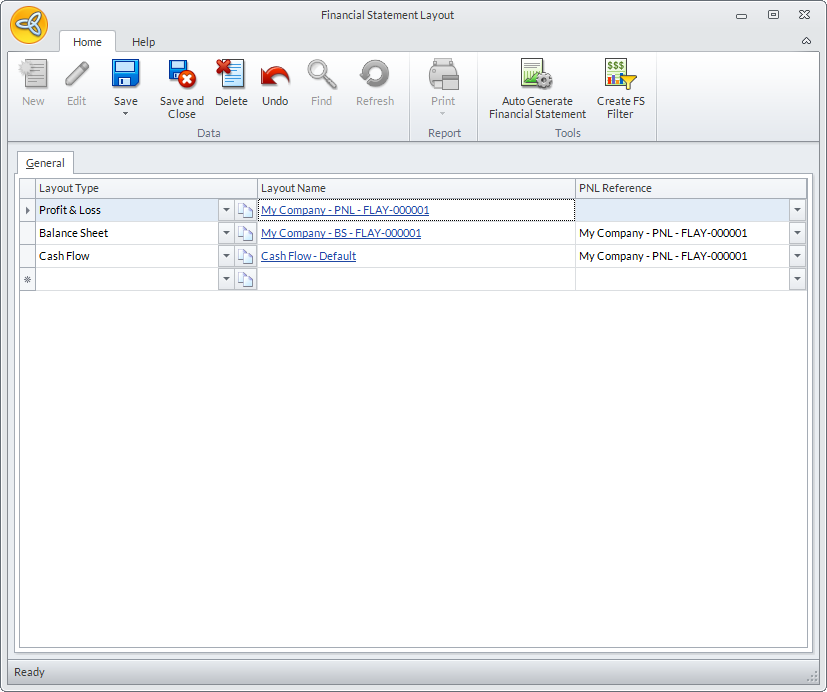Click the copy icon in Cash Flow row
This screenshot has width=827, height=692.
(246, 256)
